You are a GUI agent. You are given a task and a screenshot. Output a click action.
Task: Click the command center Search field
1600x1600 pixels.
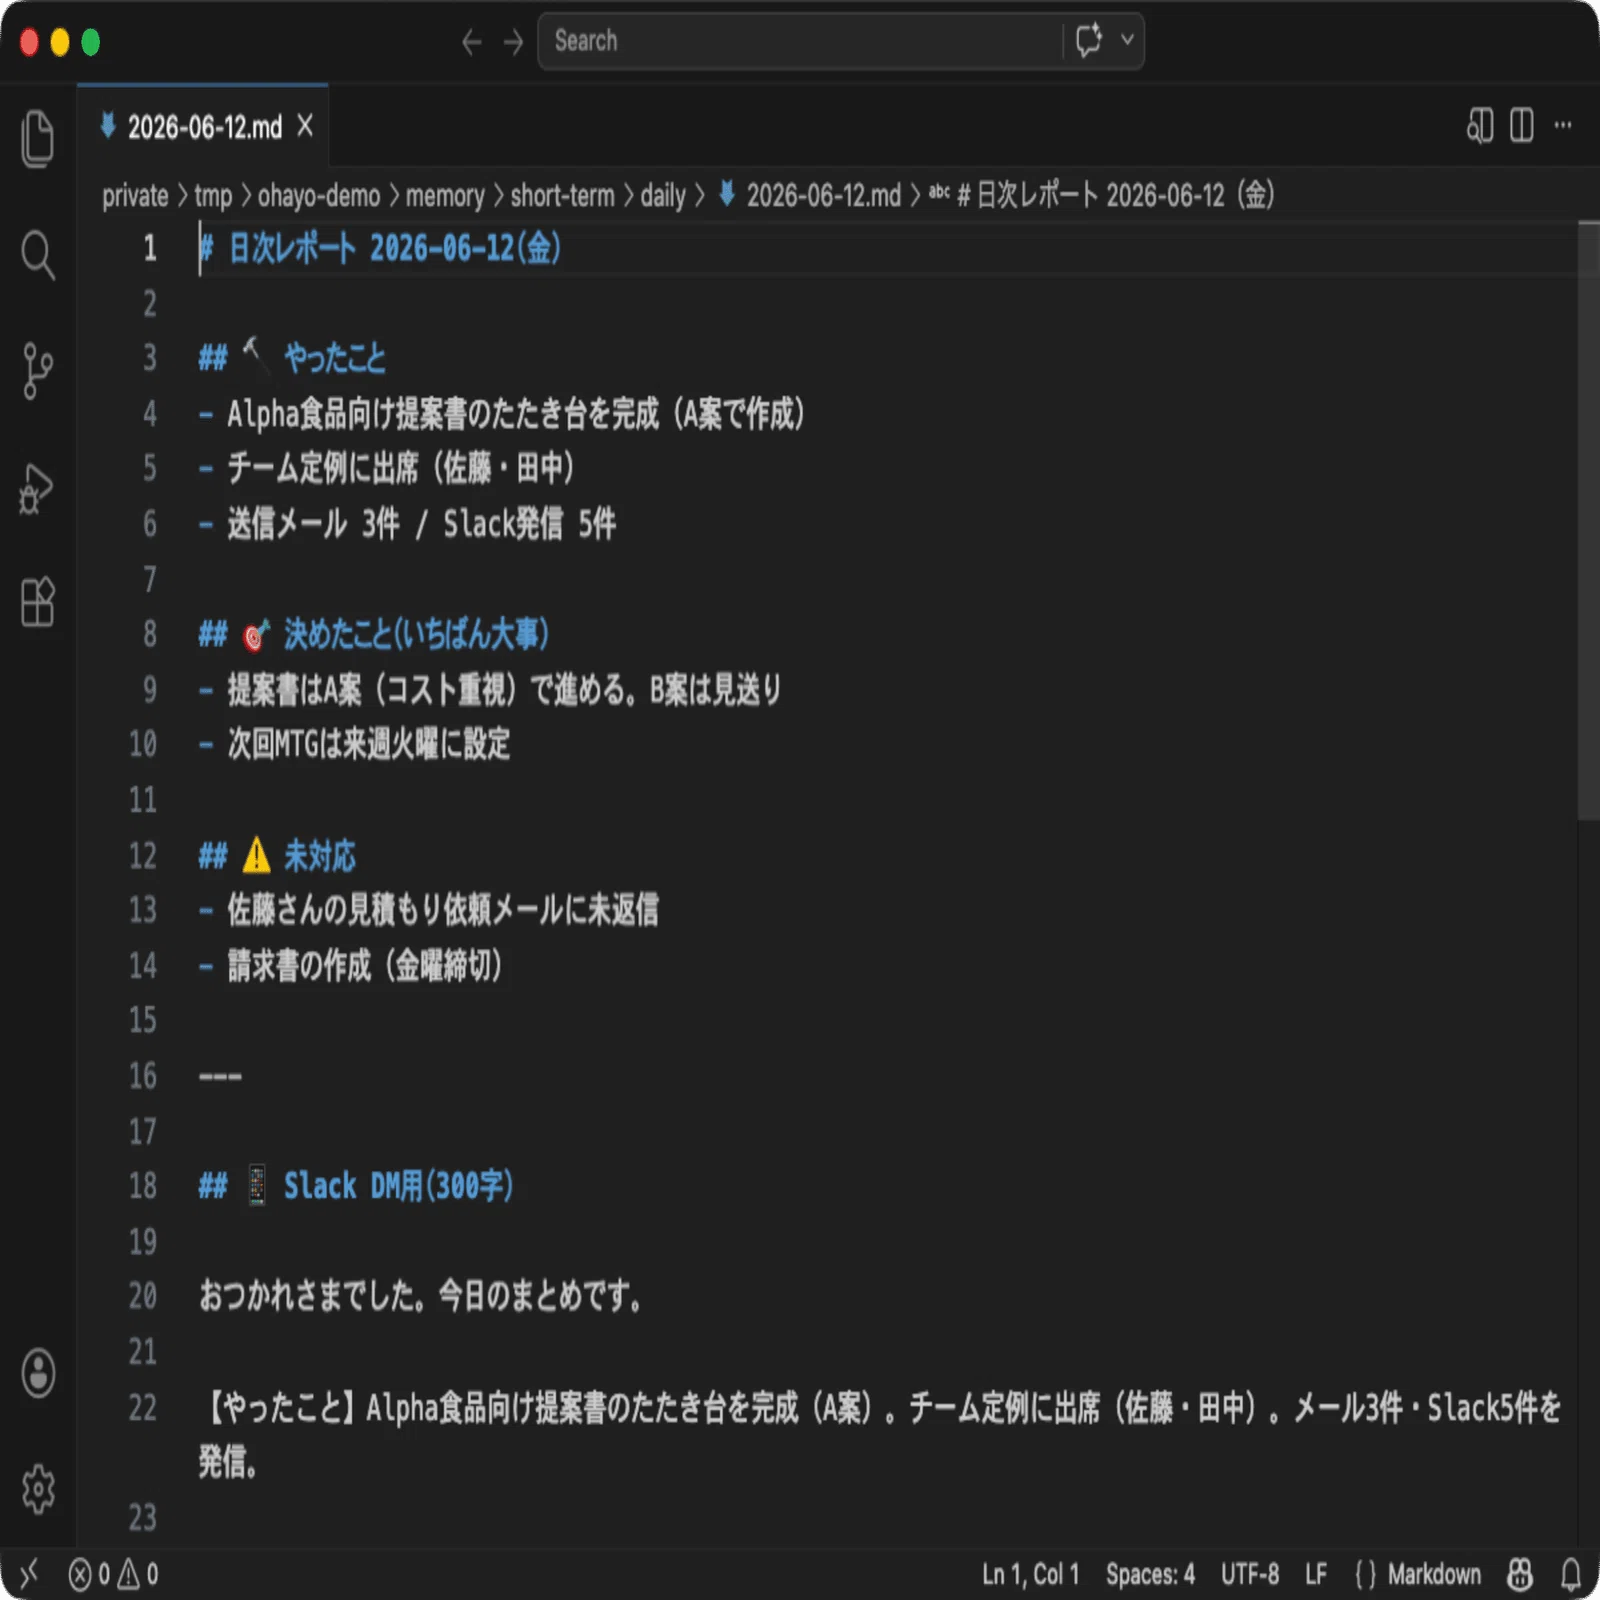(800, 41)
